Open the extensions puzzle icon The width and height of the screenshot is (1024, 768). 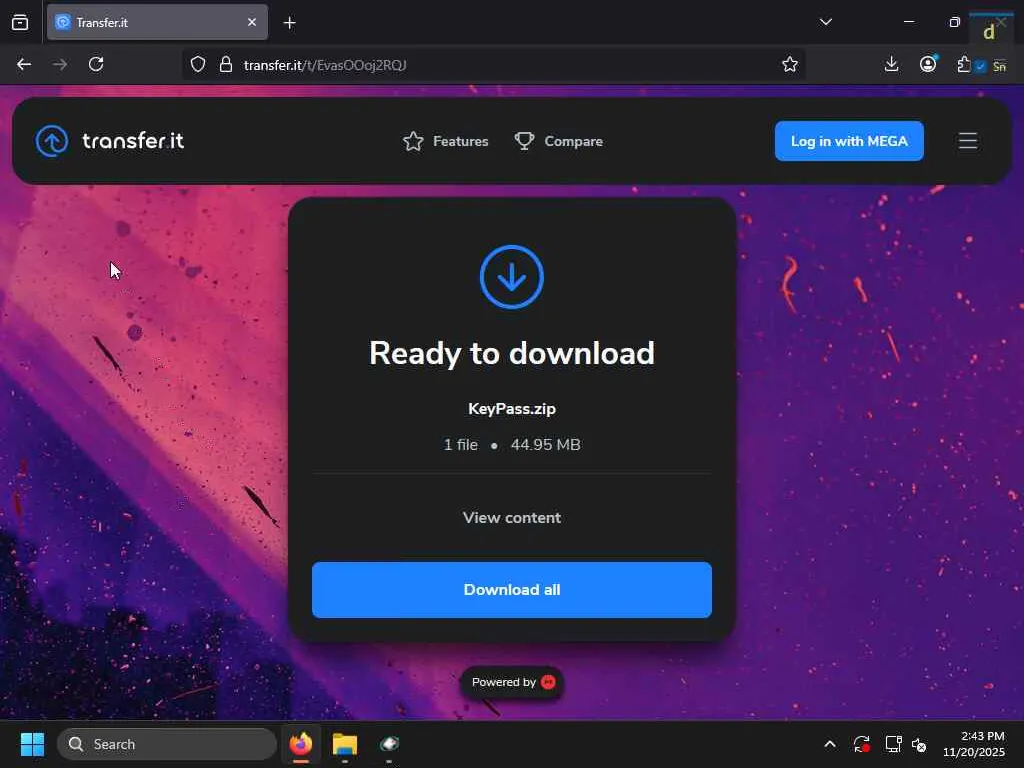[964, 64]
